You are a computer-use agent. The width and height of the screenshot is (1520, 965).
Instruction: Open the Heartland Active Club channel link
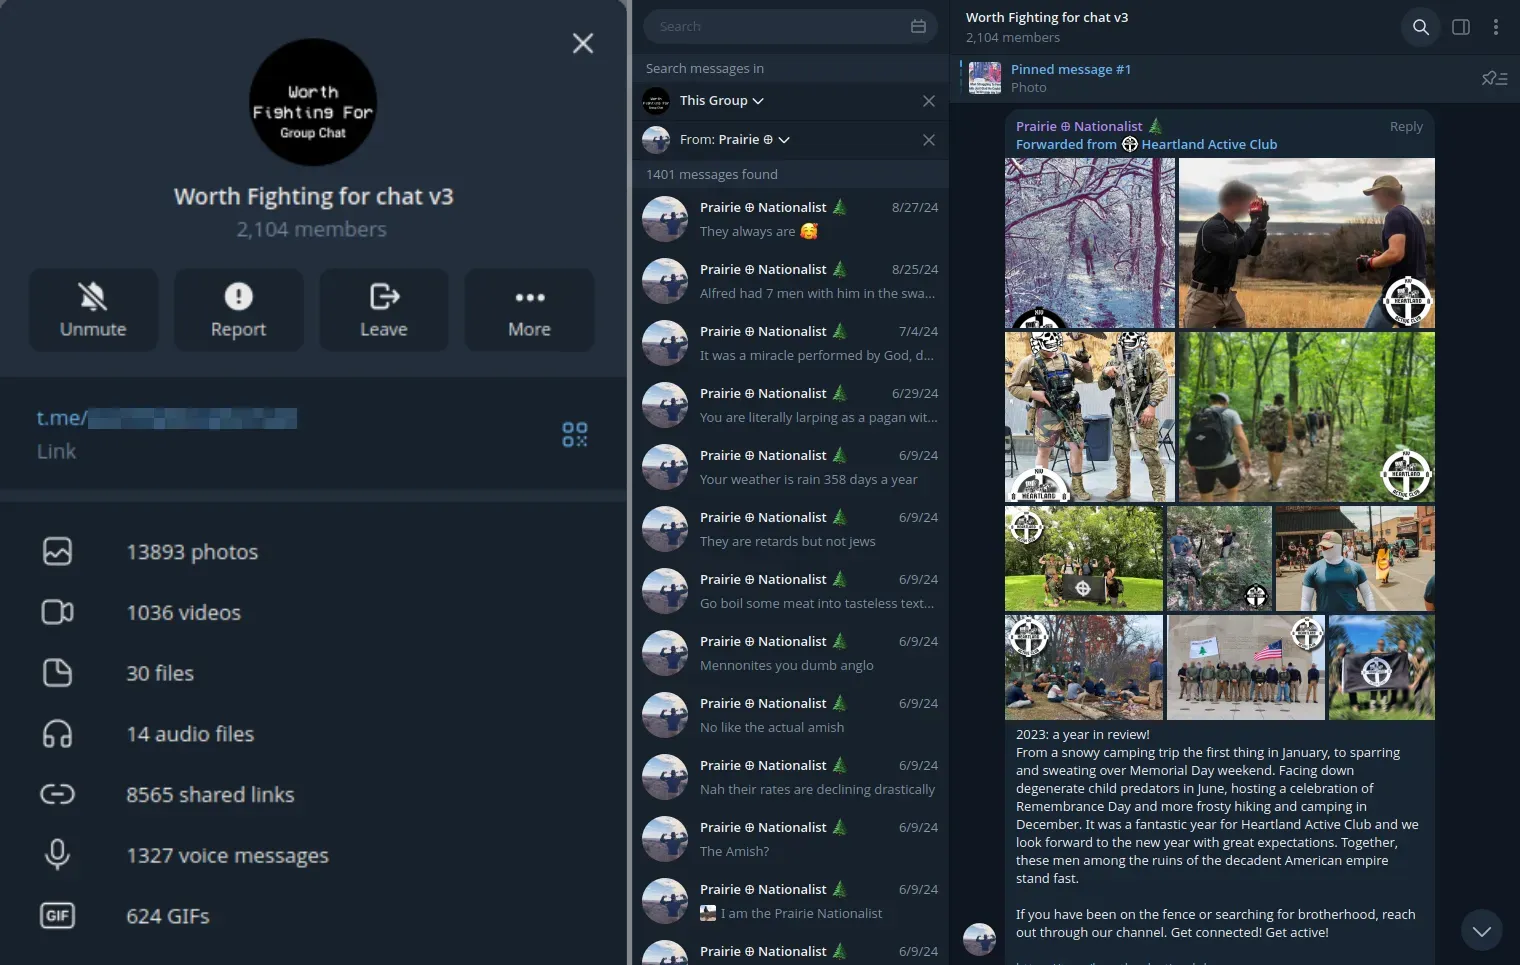[1208, 144]
